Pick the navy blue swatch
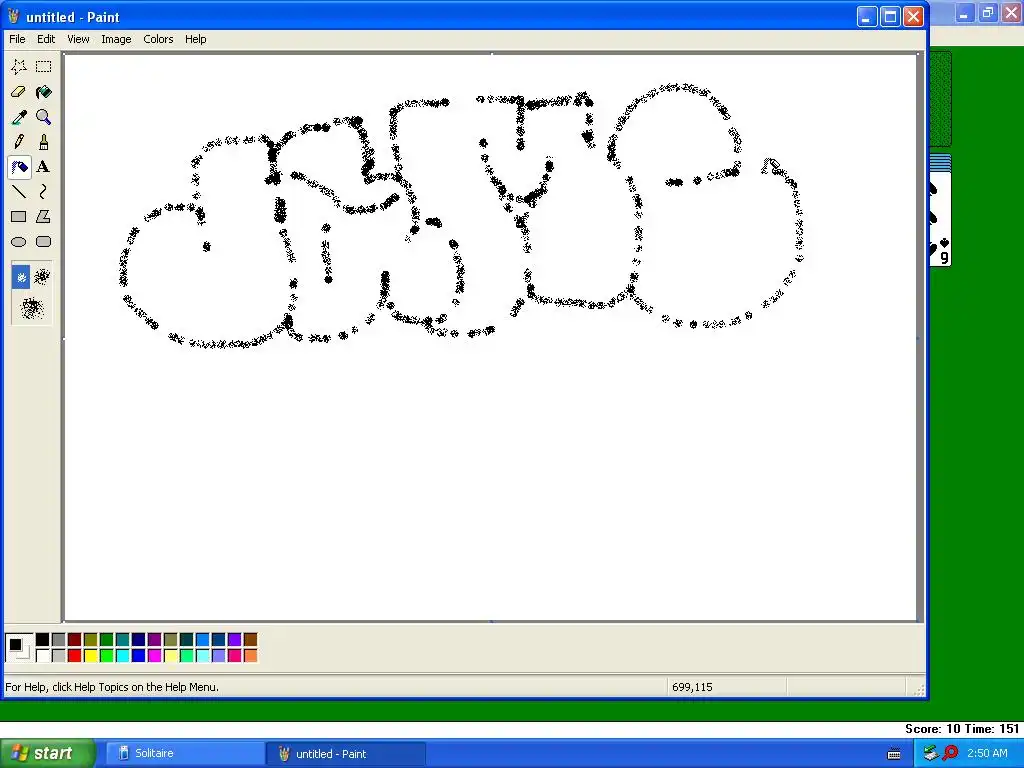 [138, 639]
